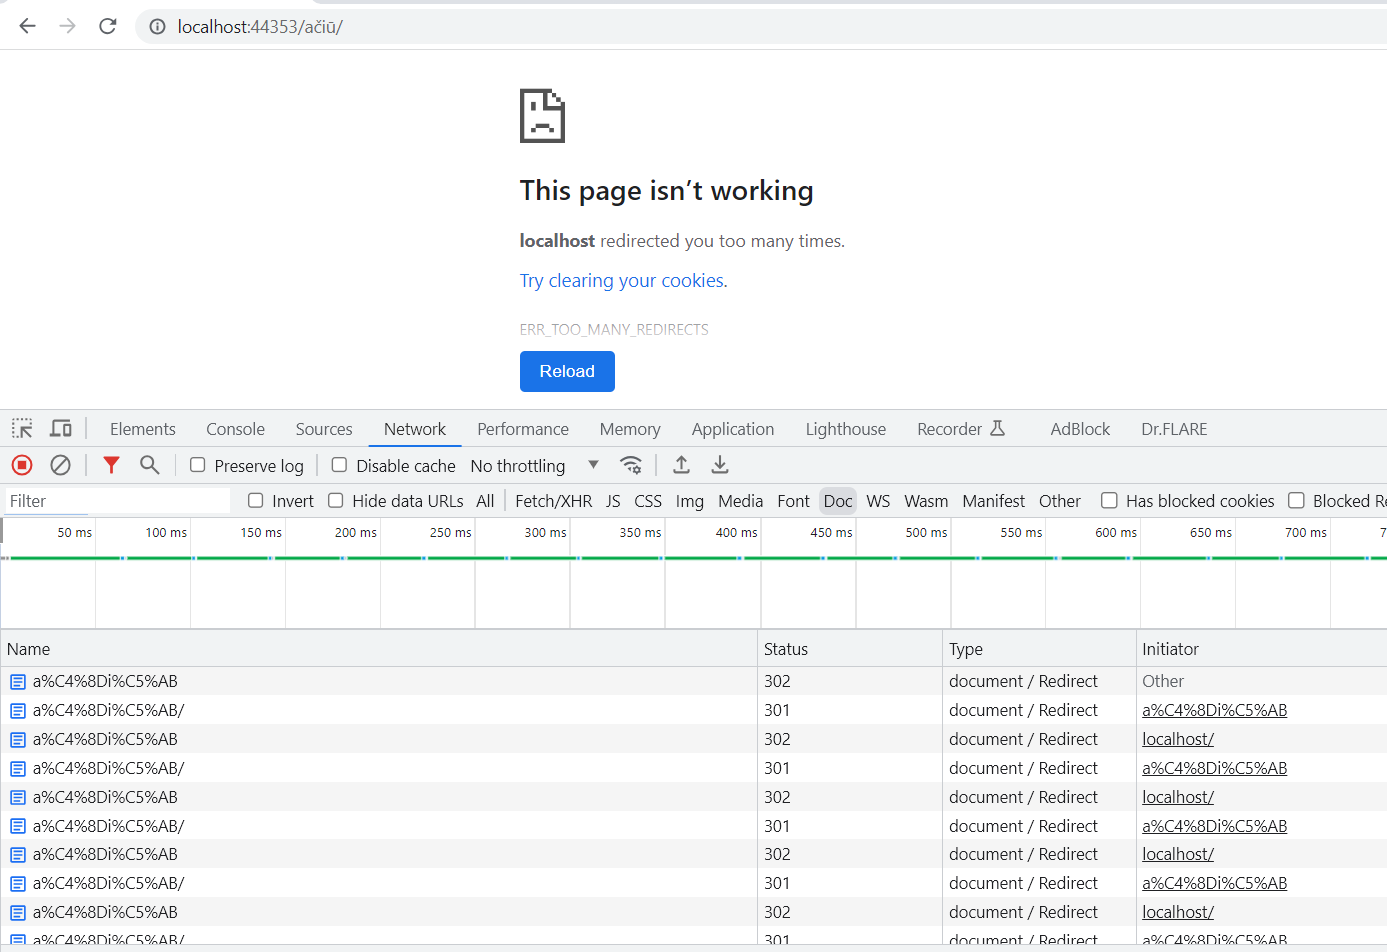
Task: Click the import HAR file upload icon
Action: click(x=681, y=465)
